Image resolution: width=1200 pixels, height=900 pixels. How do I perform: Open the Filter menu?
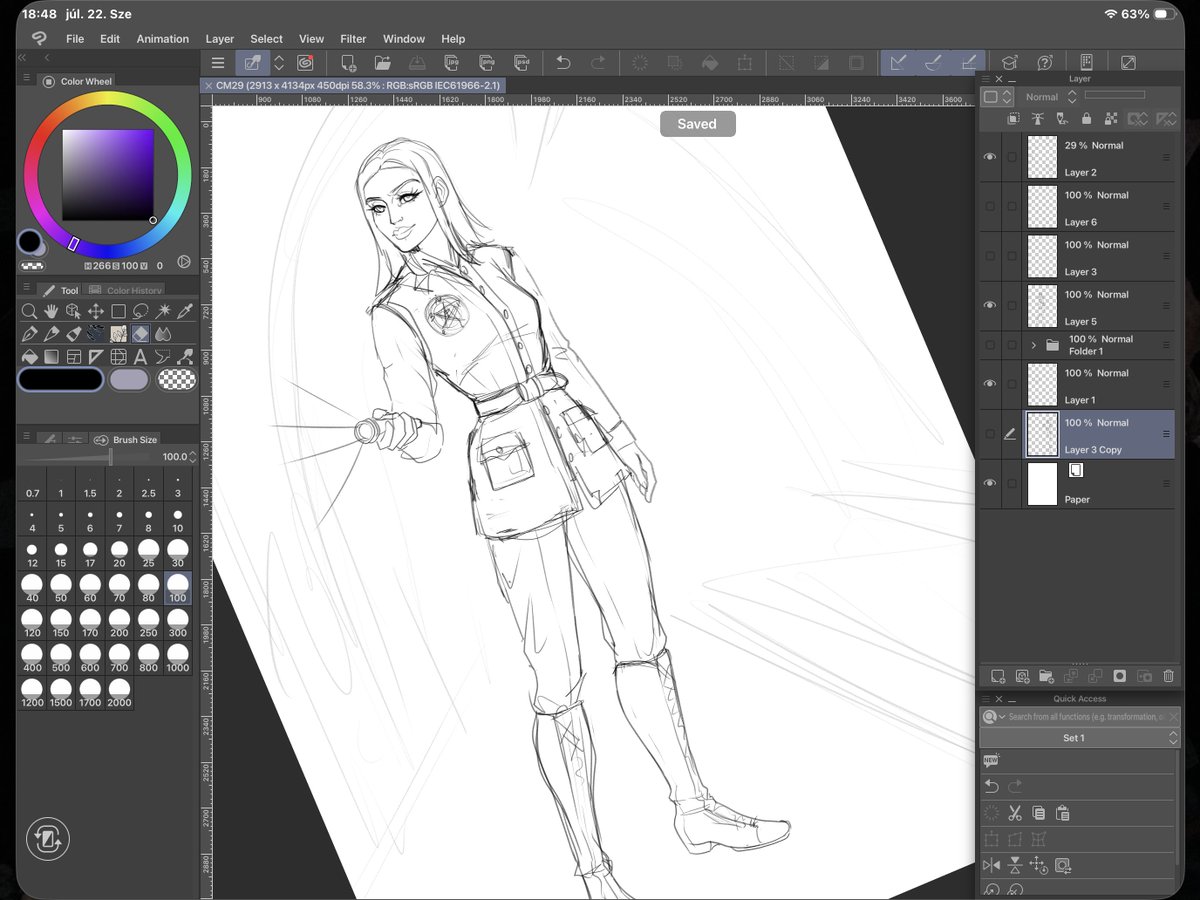click(x=353, y=39)
